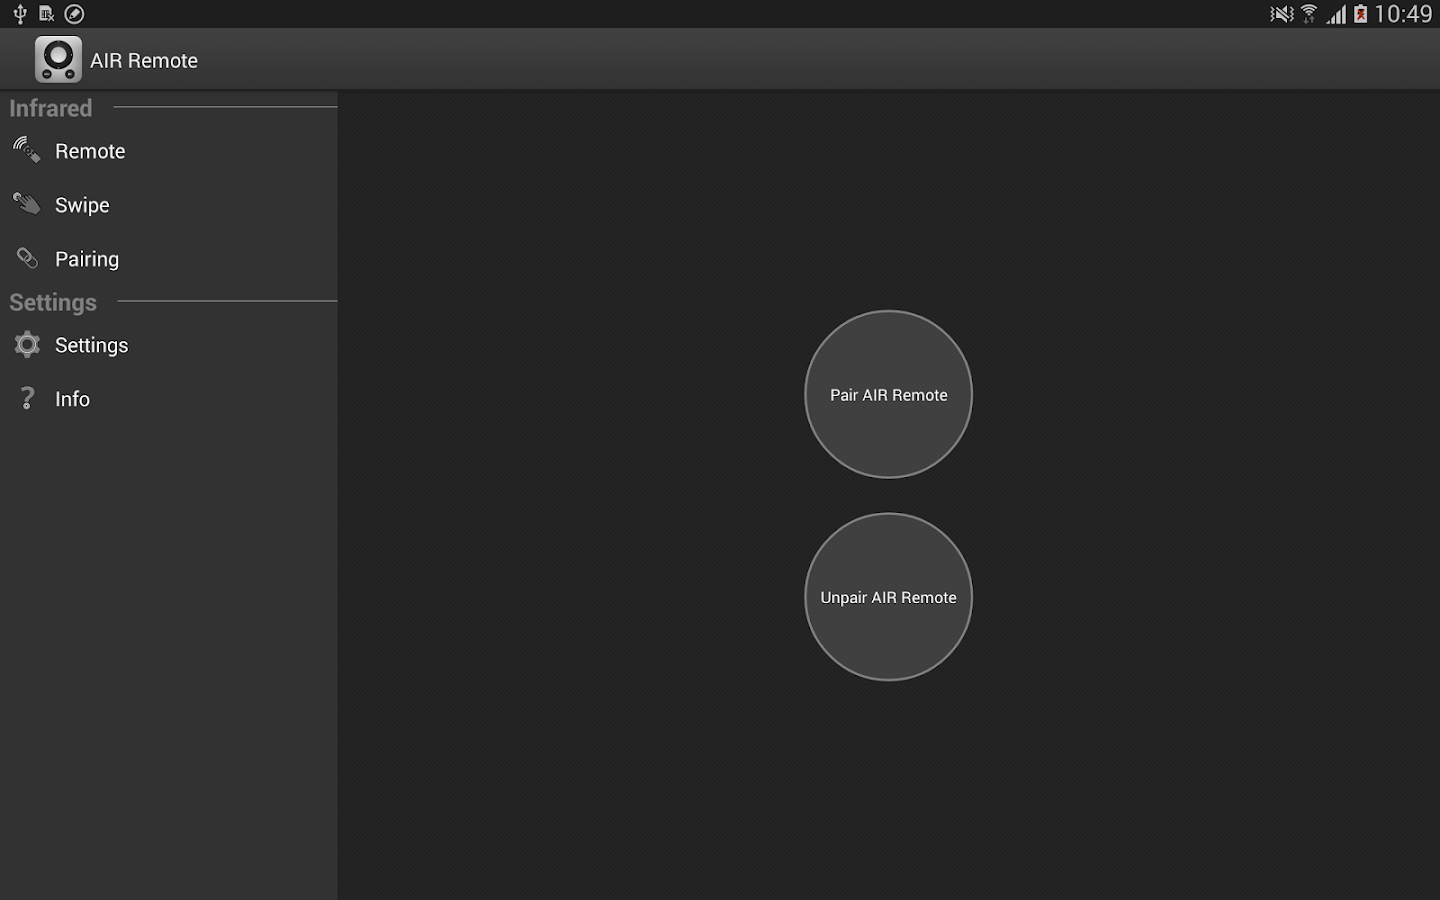Click the Pairing link icon
This screenshot has height=900, width=1440.
pyautogui.click(x=26, y=258)
